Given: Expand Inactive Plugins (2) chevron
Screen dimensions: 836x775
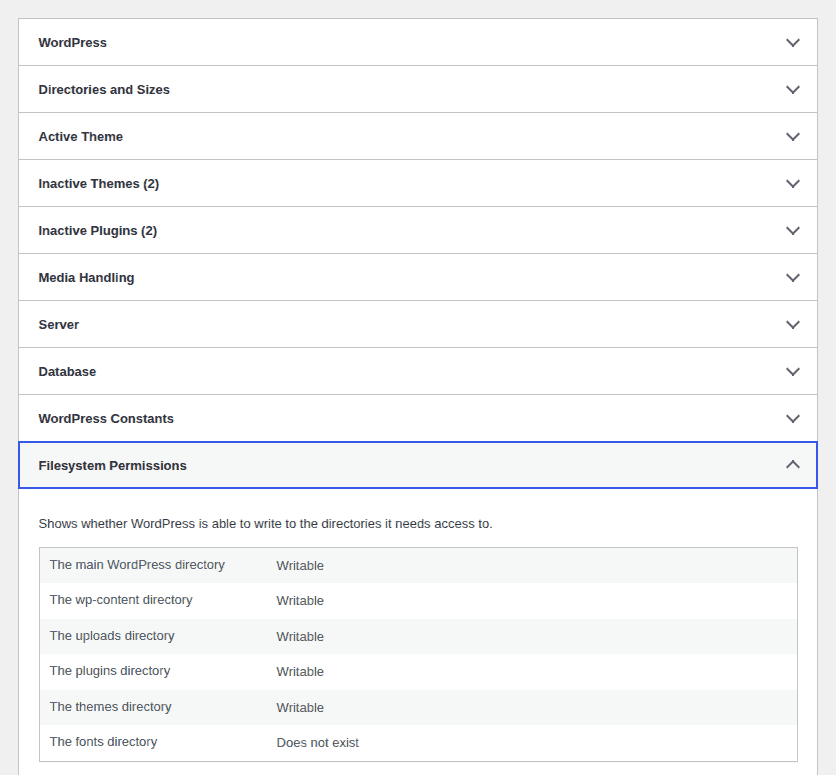Looking at the screenshot, I should coord(793,230).
